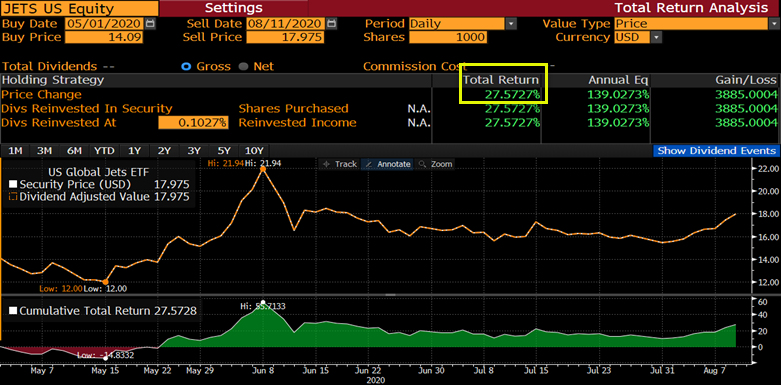Select the Gross radio button
The image size is (781, 385).
187,66
